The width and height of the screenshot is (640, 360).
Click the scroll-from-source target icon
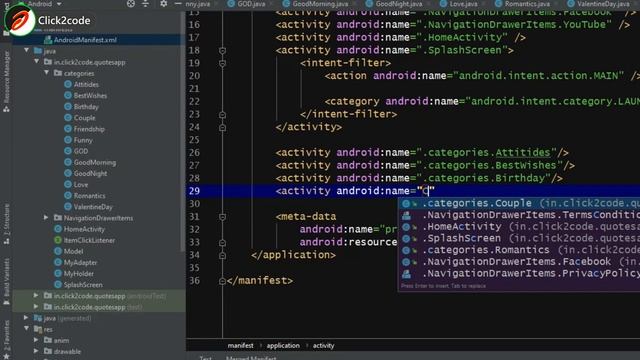131,4
